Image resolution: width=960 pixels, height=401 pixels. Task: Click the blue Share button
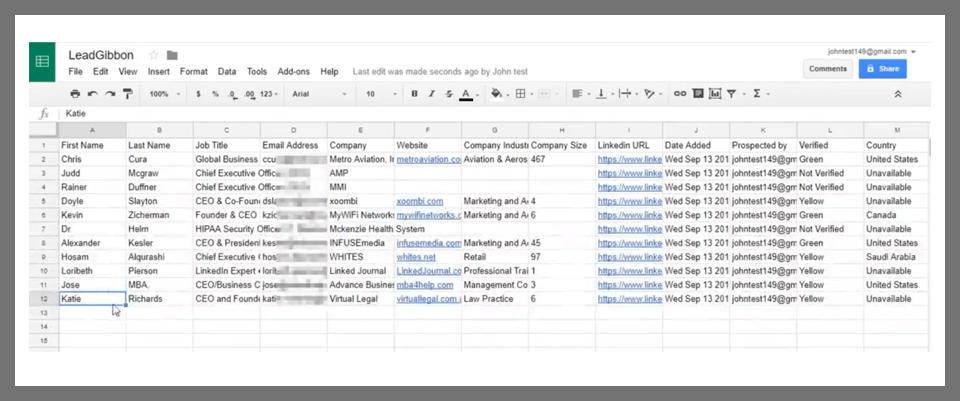(882, 69)
